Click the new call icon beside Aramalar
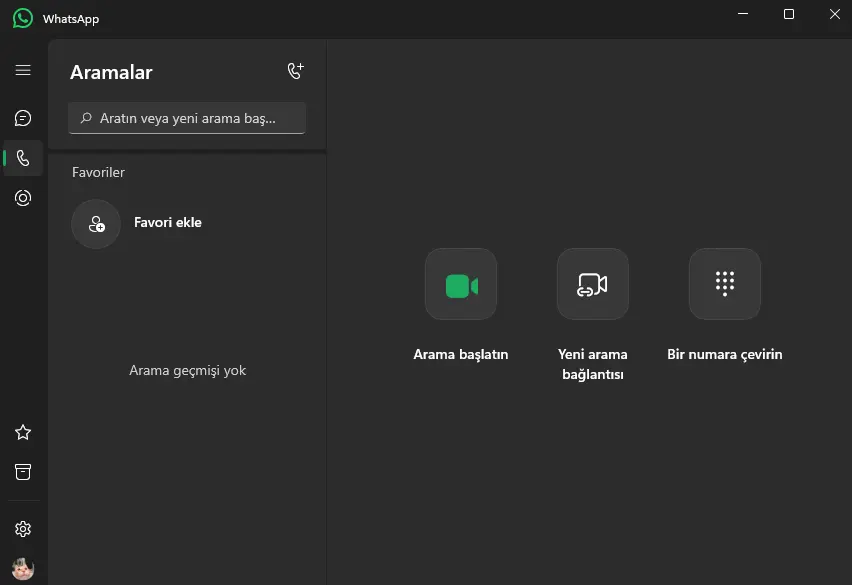Image resolution: width=852 pixels, height=585 pixels. 296,71
